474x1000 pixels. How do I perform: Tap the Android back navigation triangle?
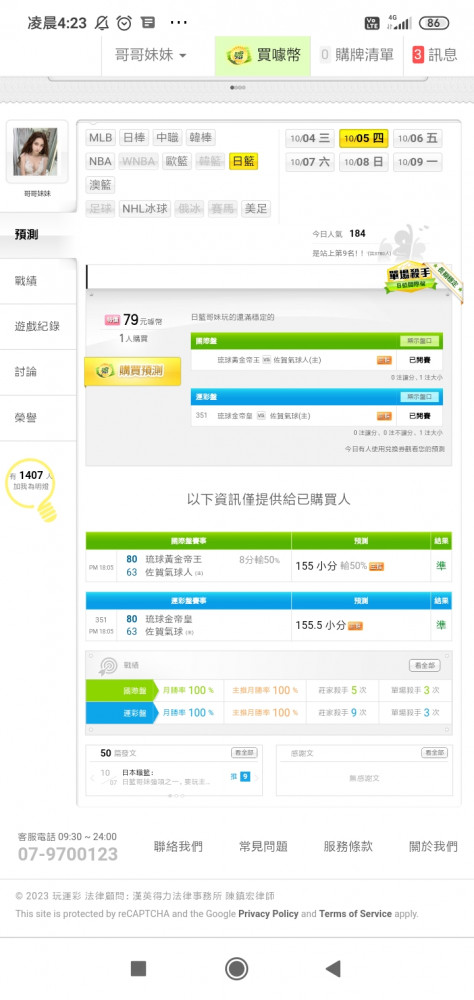click(x=333, y=969)
